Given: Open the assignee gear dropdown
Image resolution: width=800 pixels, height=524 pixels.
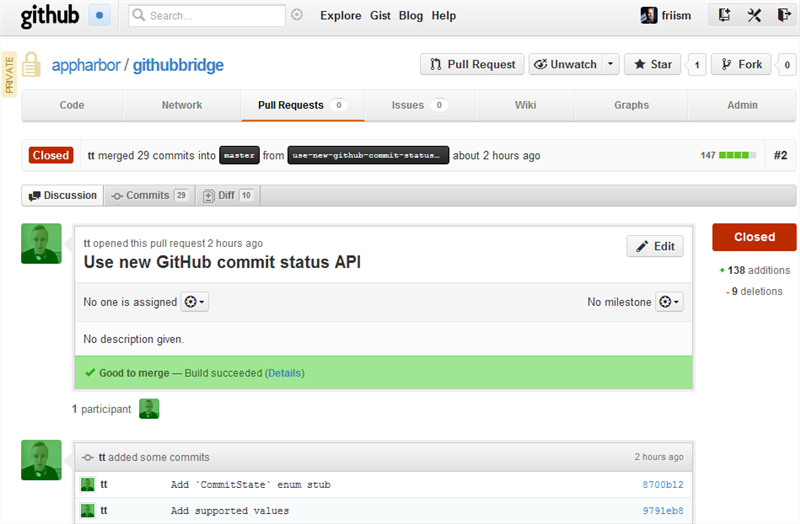Looking at the screenshot, I should [x=194, y=302].
